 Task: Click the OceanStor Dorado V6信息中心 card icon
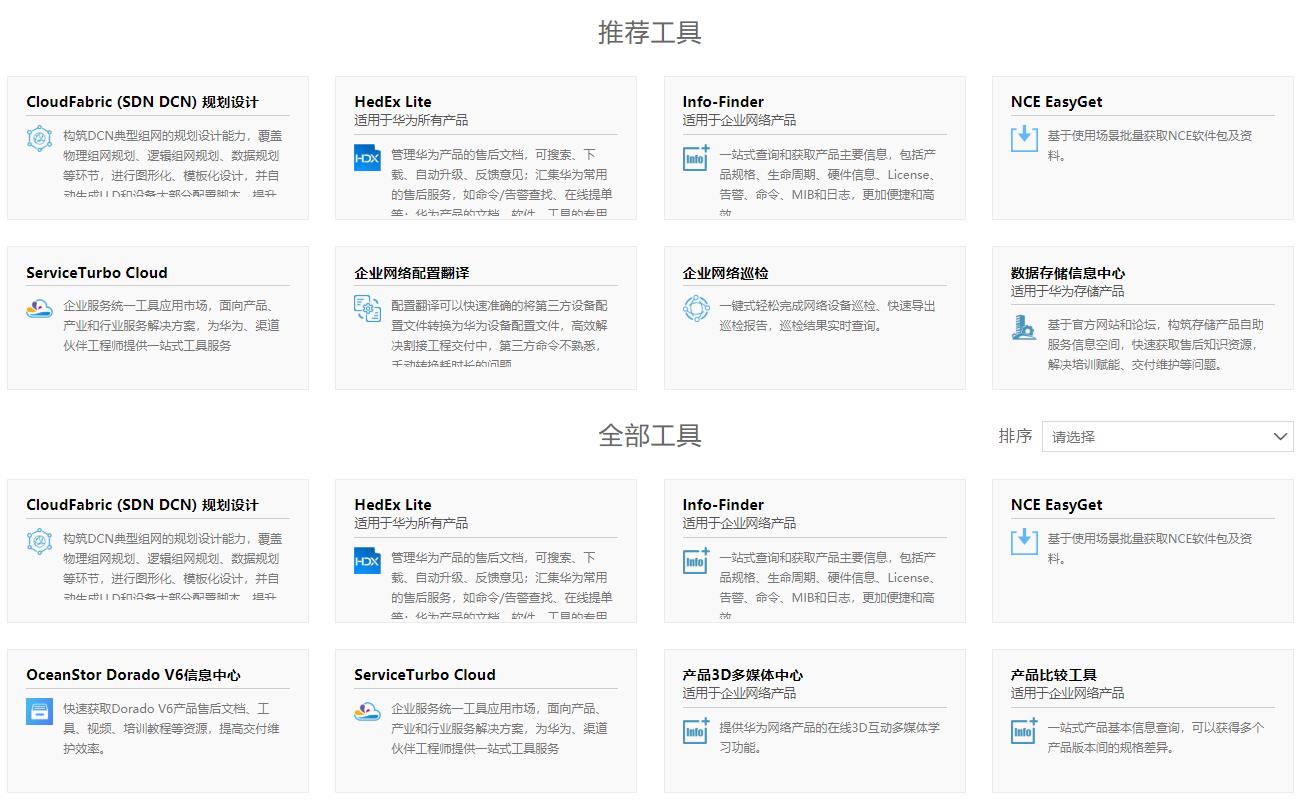pyautogui.click(x=40, y=711)
